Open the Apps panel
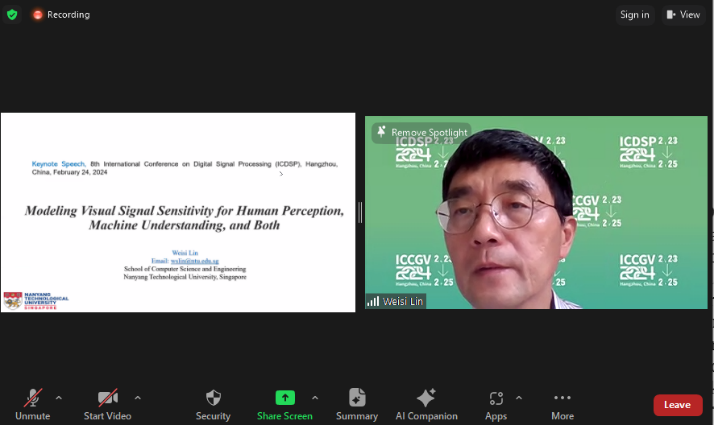Viewport: 714px width, 425px height. pos(496,398)
